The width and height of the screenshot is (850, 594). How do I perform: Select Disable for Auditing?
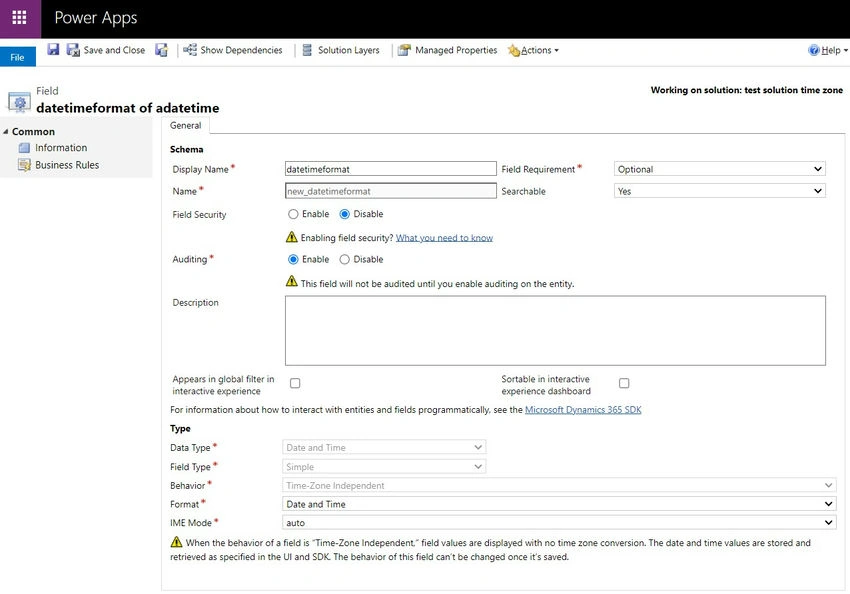click(344, 260)
